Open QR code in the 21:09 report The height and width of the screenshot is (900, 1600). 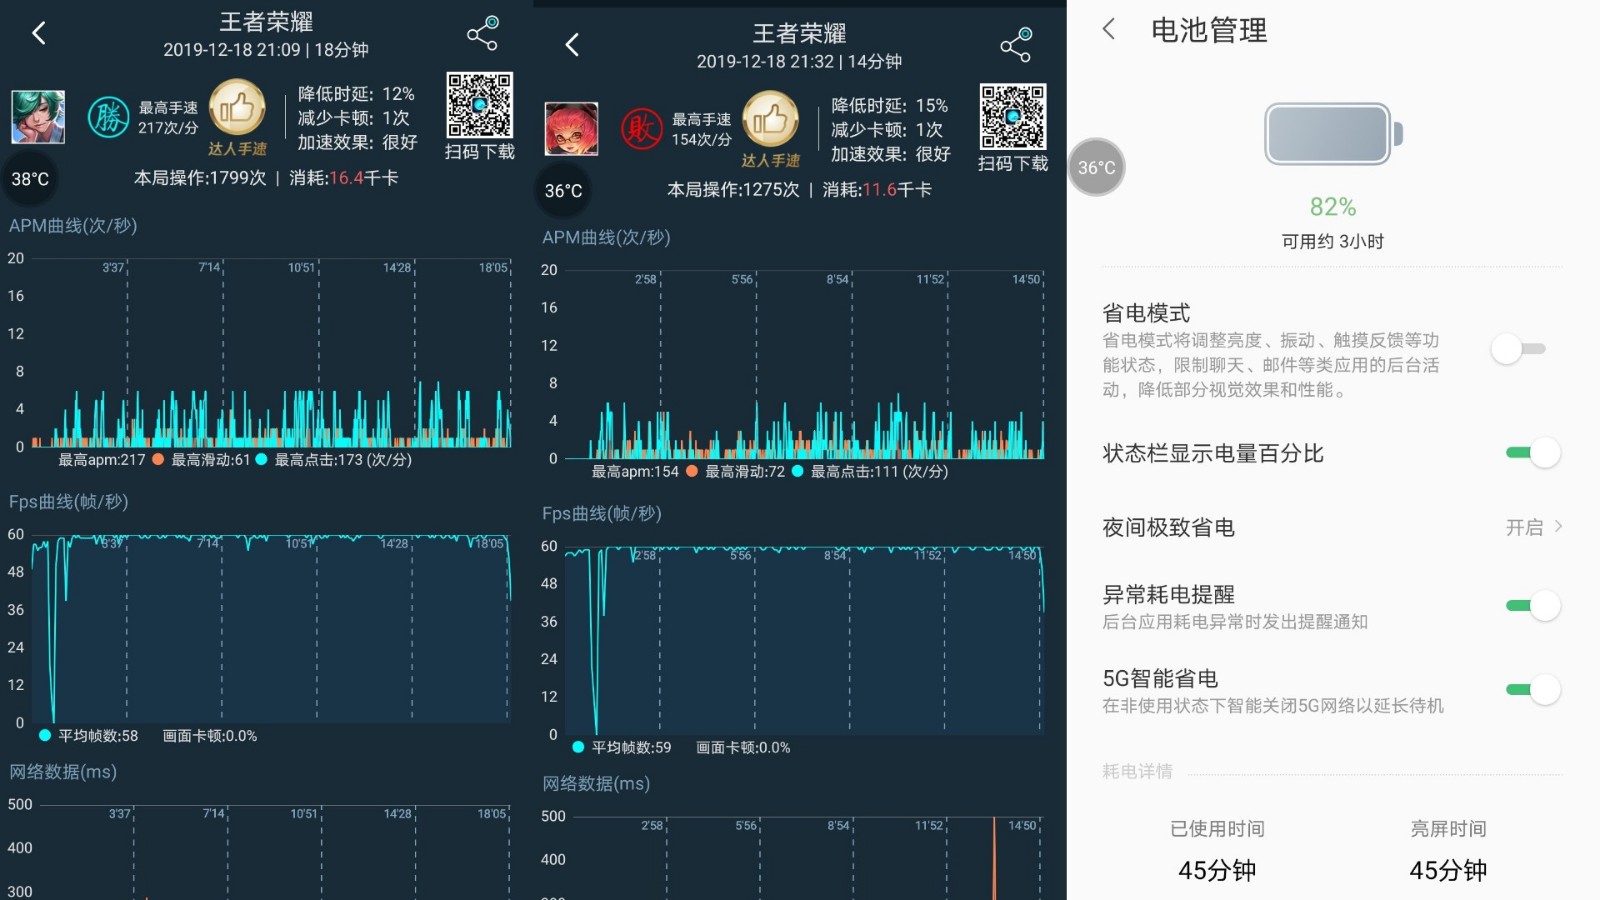479,105
